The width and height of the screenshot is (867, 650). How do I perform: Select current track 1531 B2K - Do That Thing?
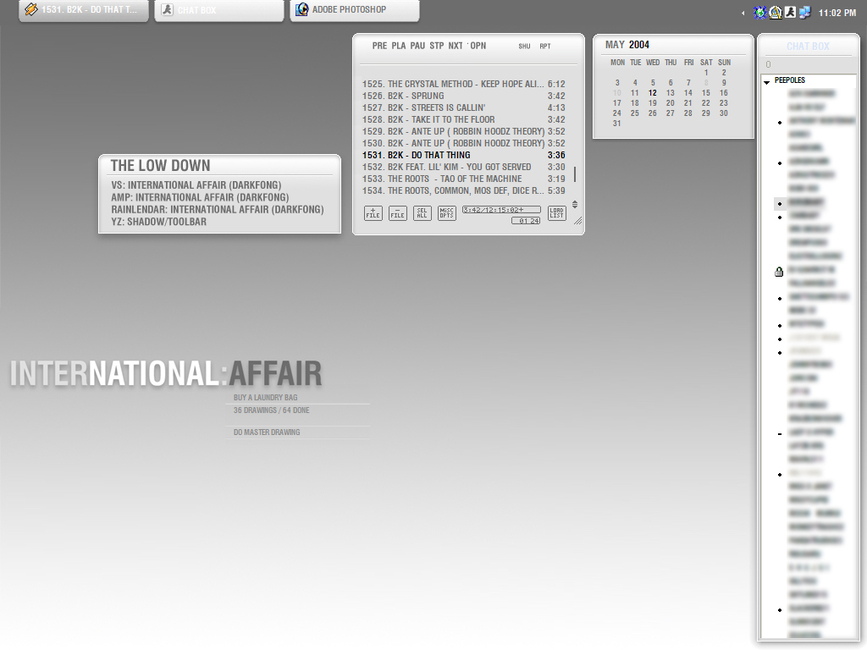click(463, 155)
